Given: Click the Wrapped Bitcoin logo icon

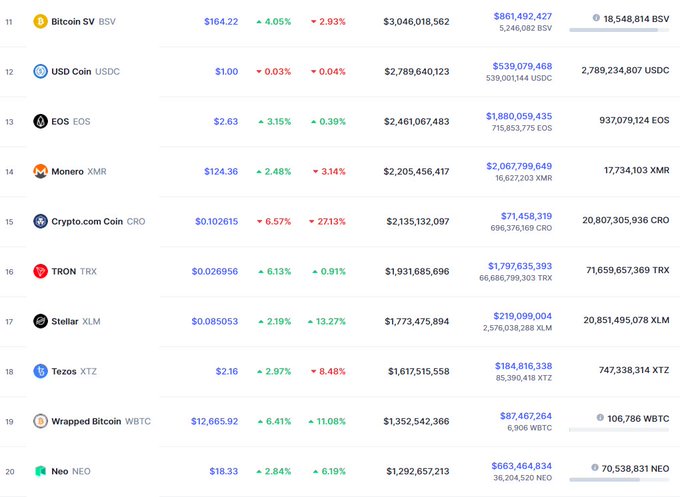Looking at the screenshot, I should click(40, 421).
